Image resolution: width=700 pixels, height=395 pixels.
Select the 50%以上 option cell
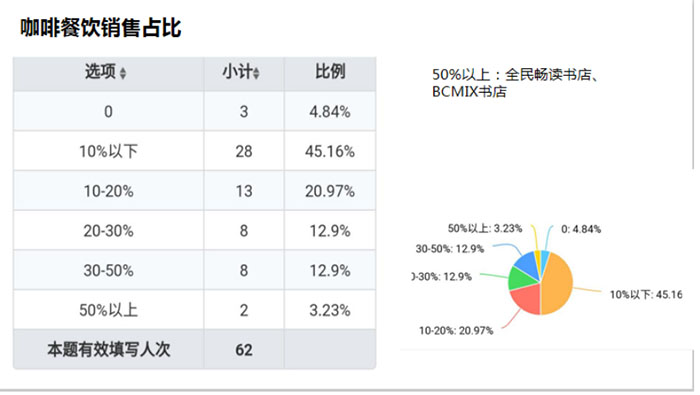pos(108,310)
